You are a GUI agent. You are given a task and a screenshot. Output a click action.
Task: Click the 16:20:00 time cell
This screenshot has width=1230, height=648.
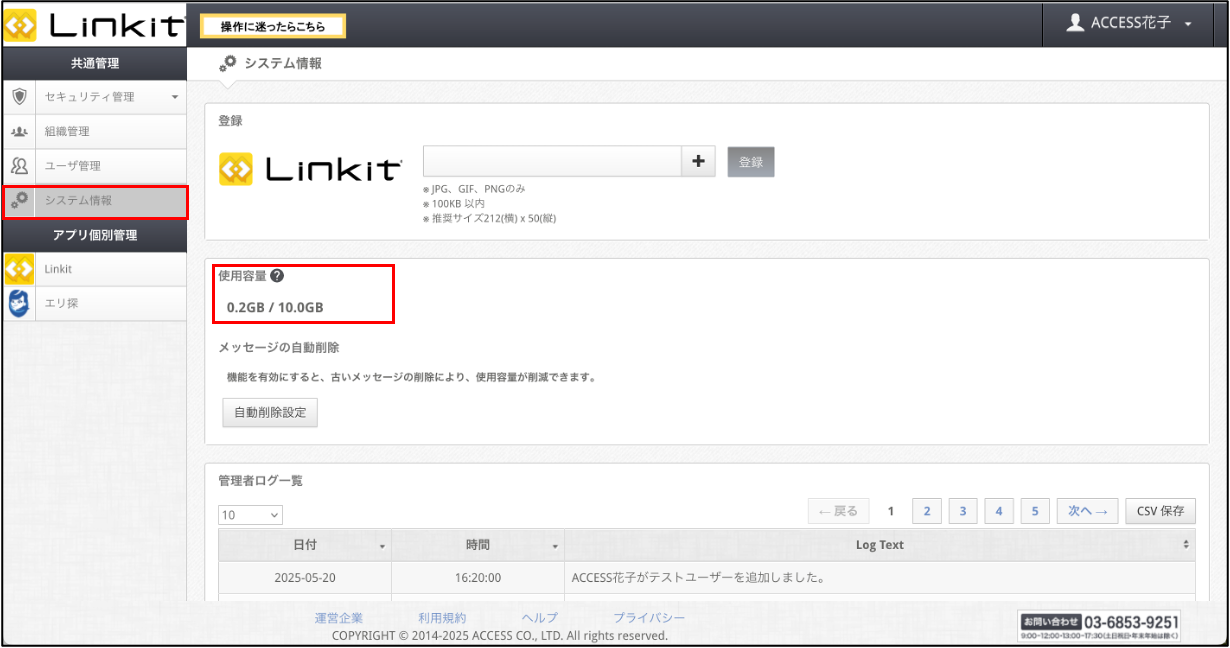pos(478,578)
